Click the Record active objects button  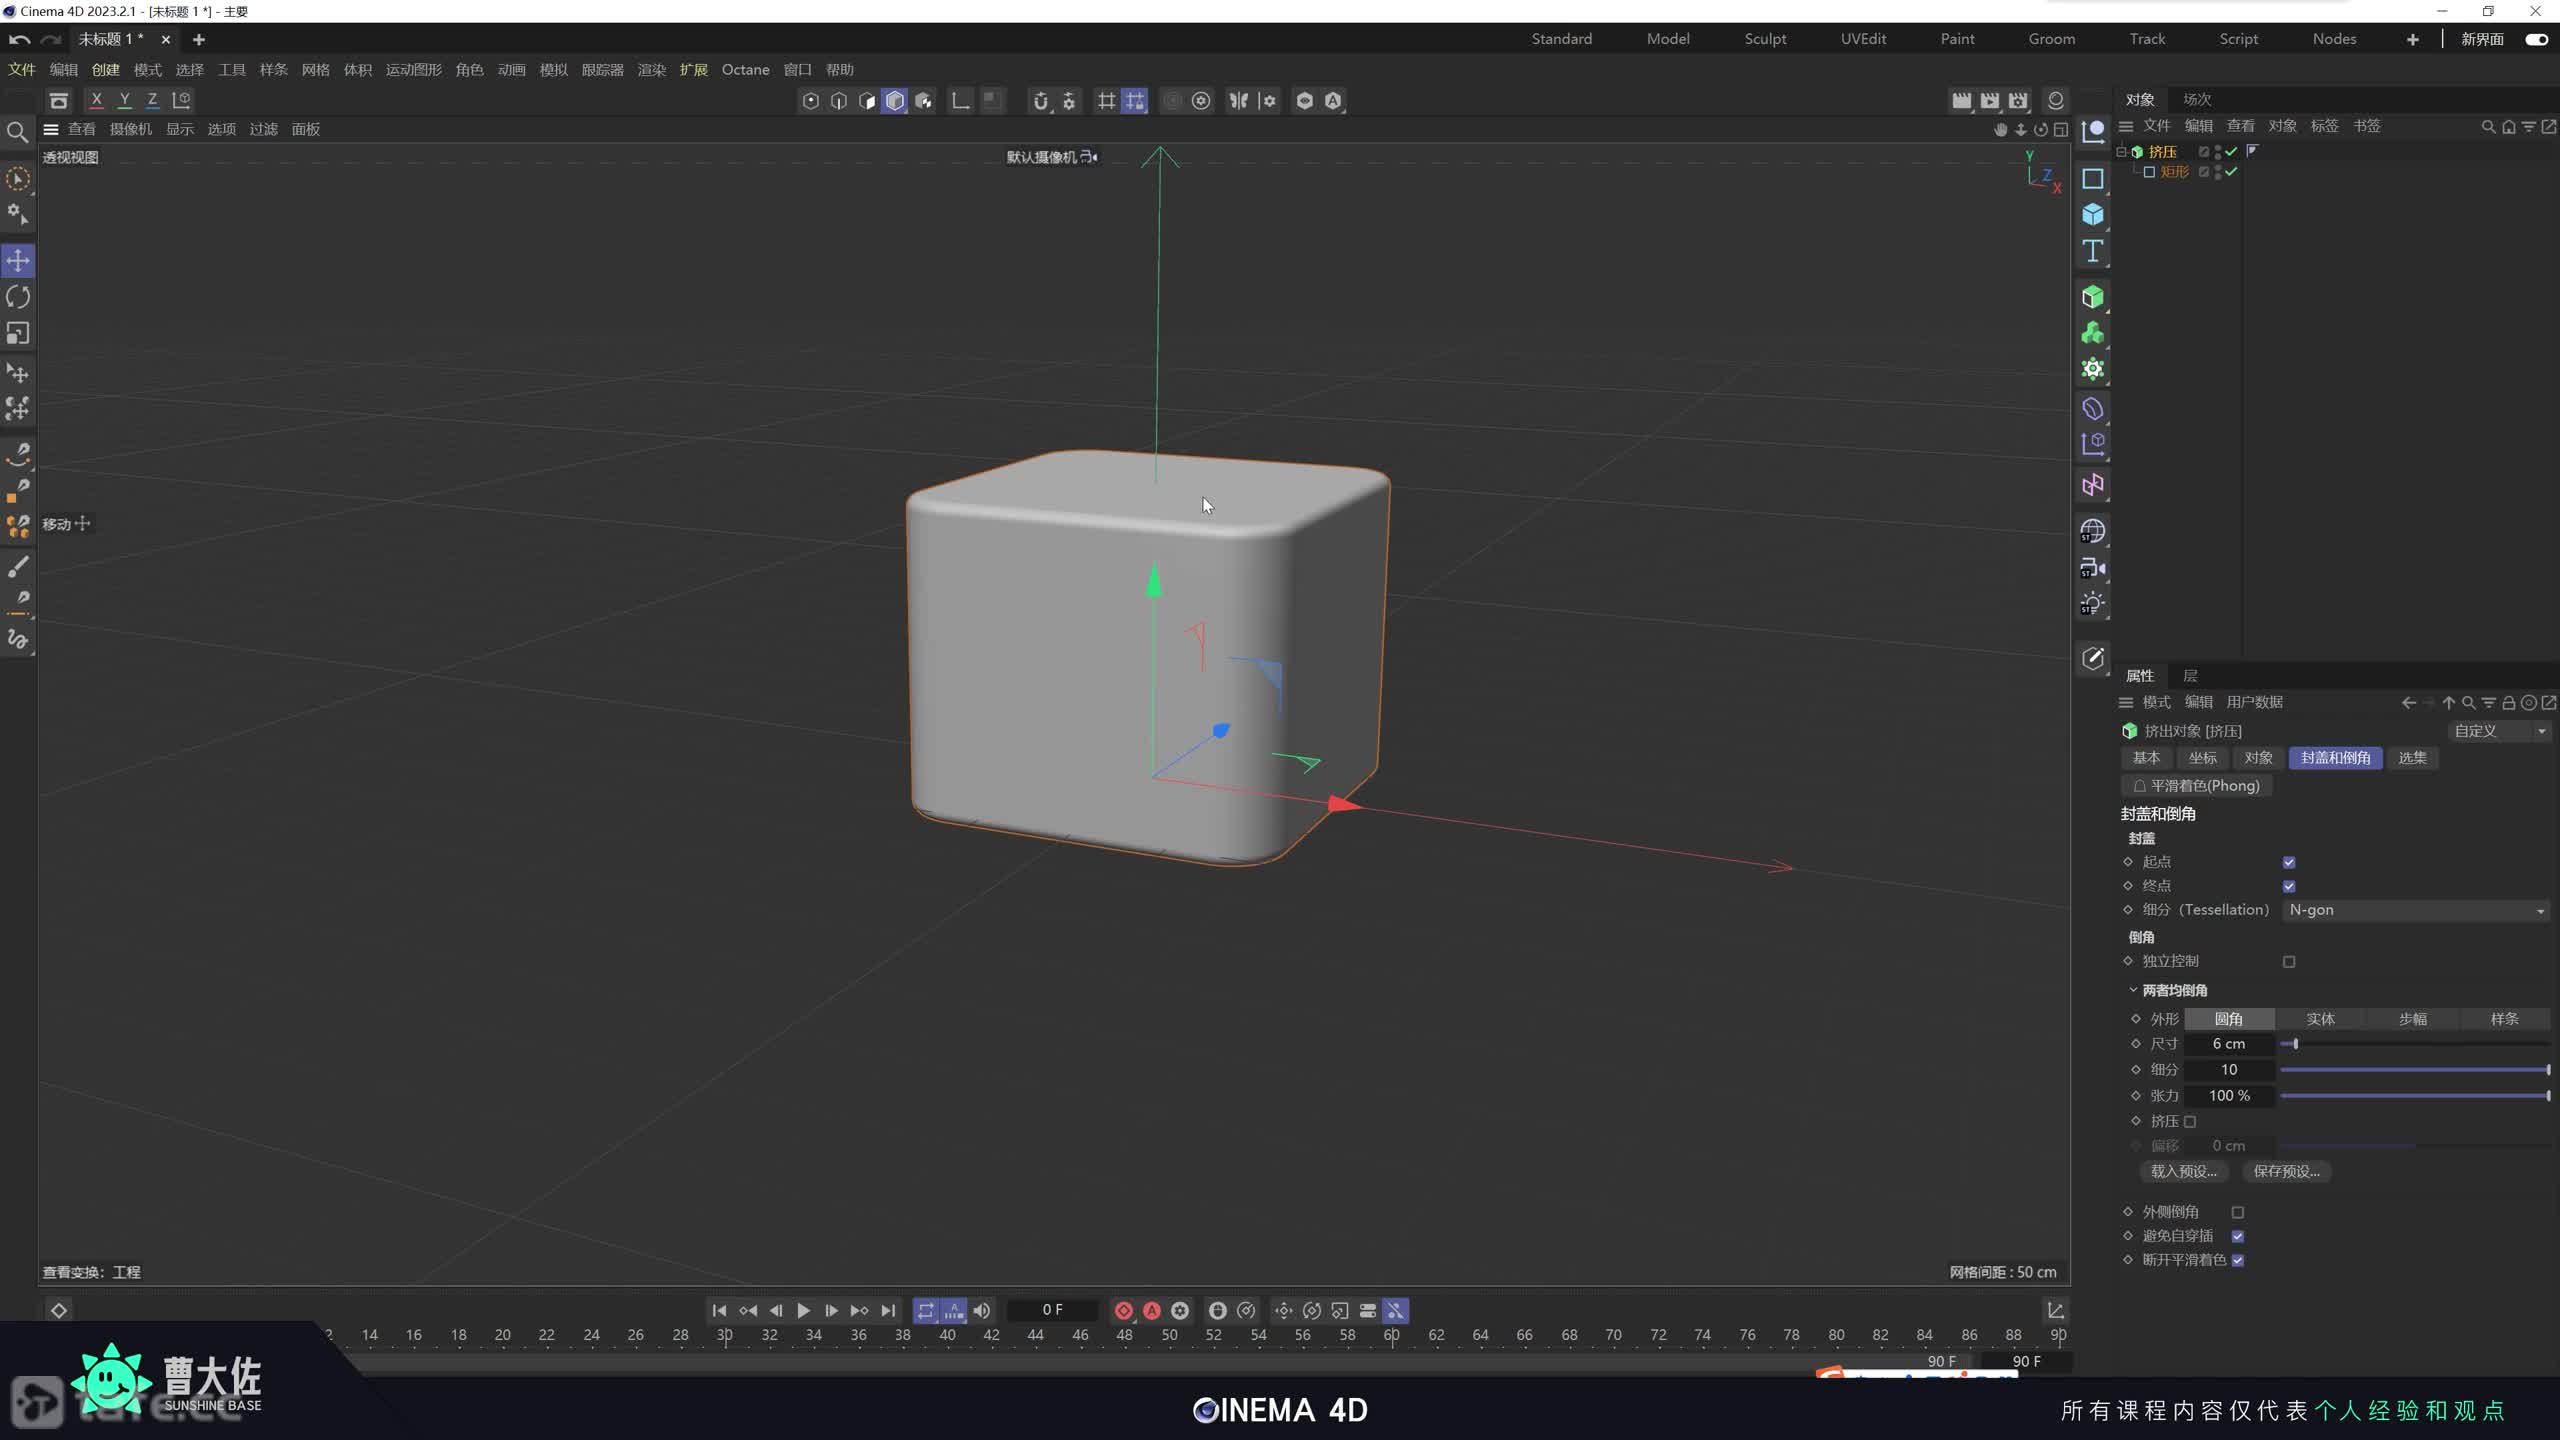click(1123, 1310)
